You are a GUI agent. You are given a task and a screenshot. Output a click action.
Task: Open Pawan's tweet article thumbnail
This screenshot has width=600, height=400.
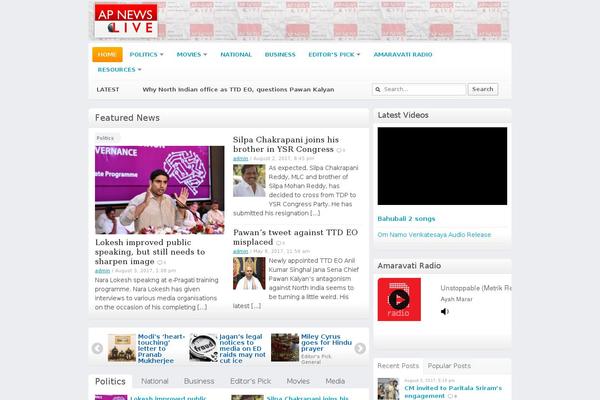[249, 273]
